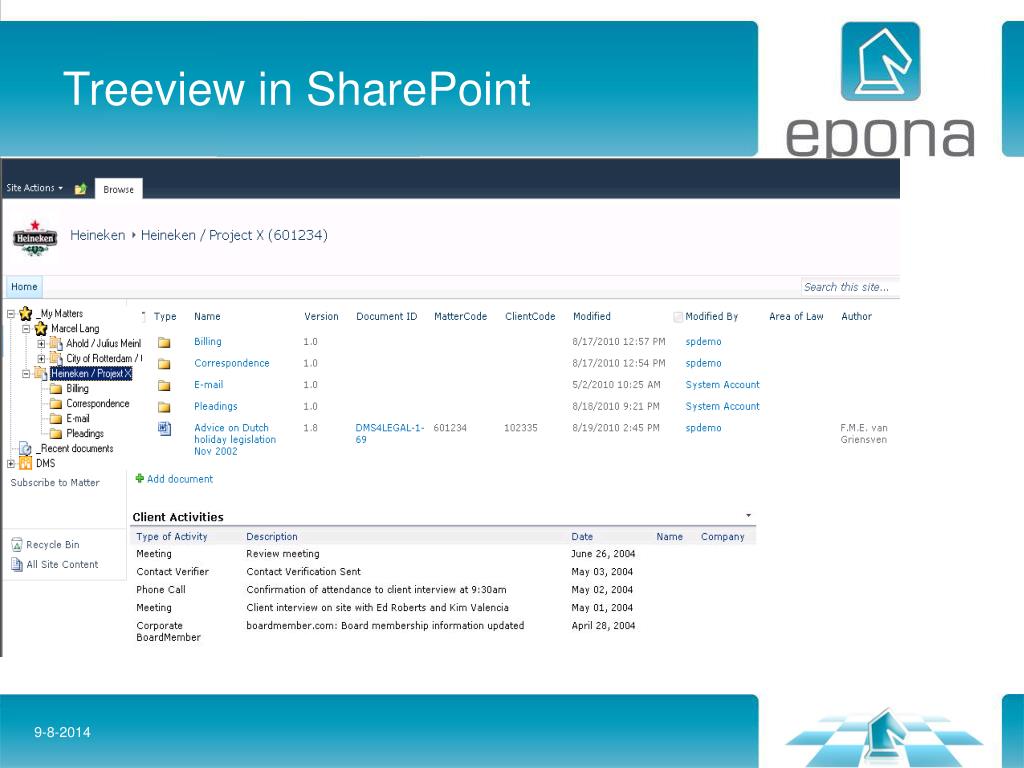The width and height of the screenshot is (1024, 768).
Task: Click the Billing folder icon in treeview
Action: point(56,389)
